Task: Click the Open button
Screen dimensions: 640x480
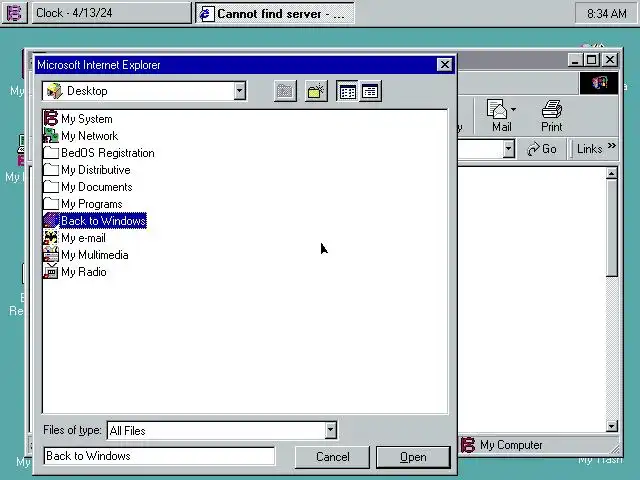Action: (413, 457)
